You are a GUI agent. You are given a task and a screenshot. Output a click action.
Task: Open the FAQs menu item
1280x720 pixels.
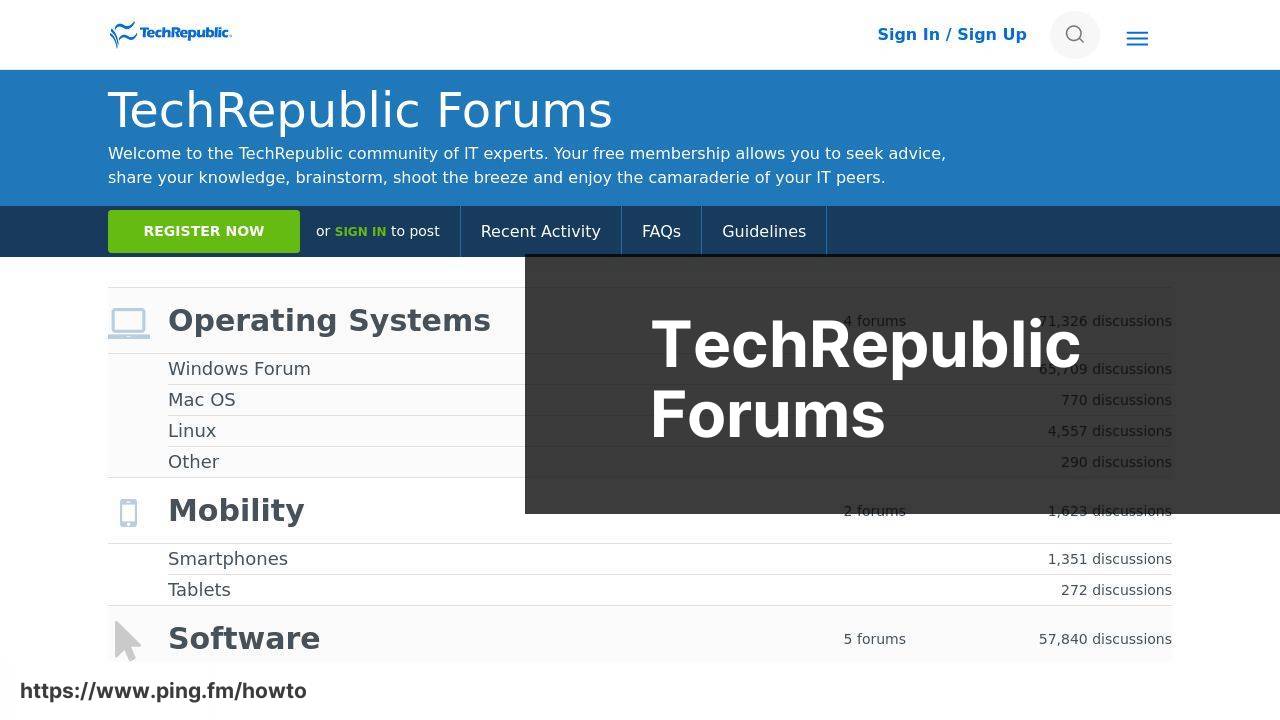pyautogui.click(x=661, y=231)
